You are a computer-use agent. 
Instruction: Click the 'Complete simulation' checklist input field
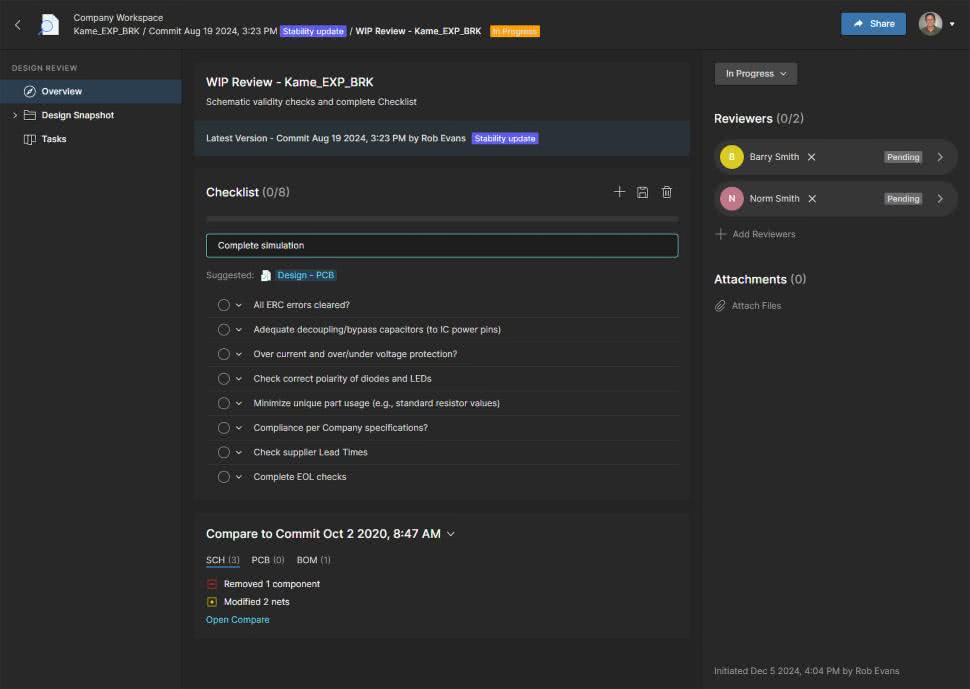pyautogui.click(x=441, y=245)
